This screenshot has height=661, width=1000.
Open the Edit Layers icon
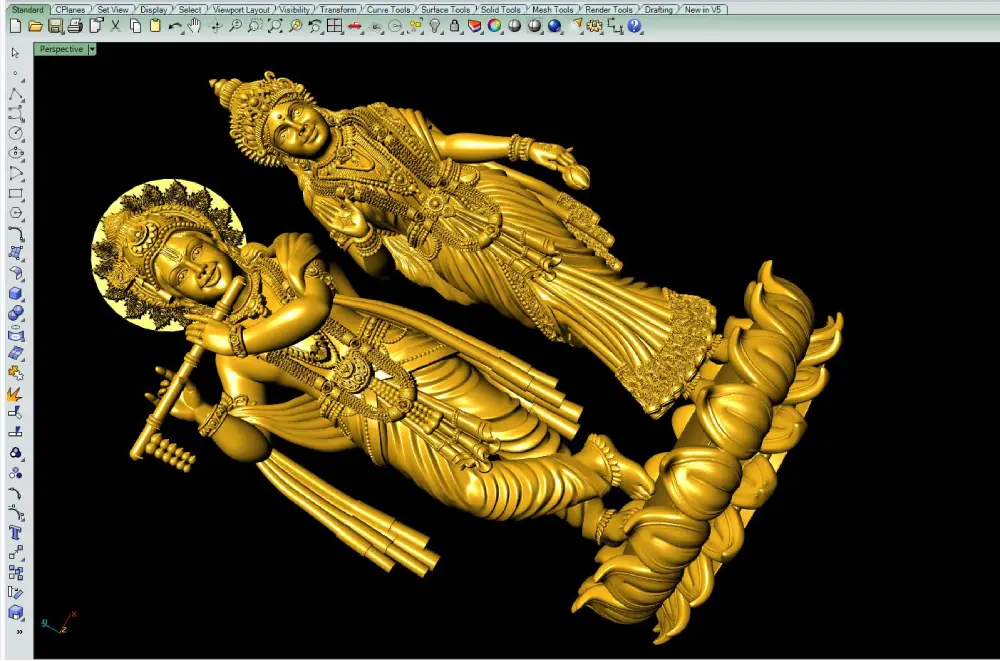tap(475, 26)
